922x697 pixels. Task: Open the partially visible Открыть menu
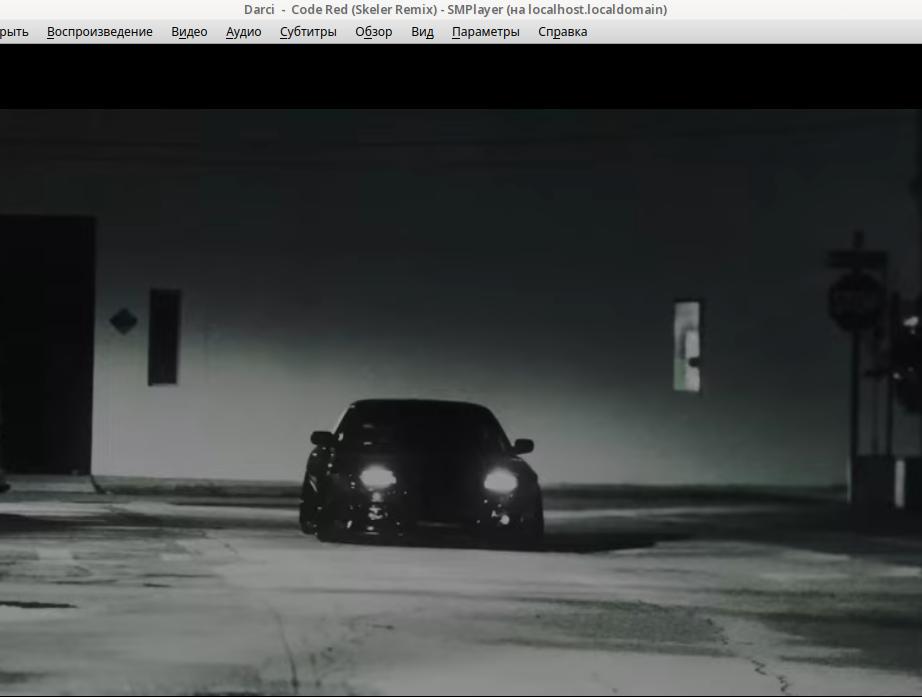click(x=14, y=32)
